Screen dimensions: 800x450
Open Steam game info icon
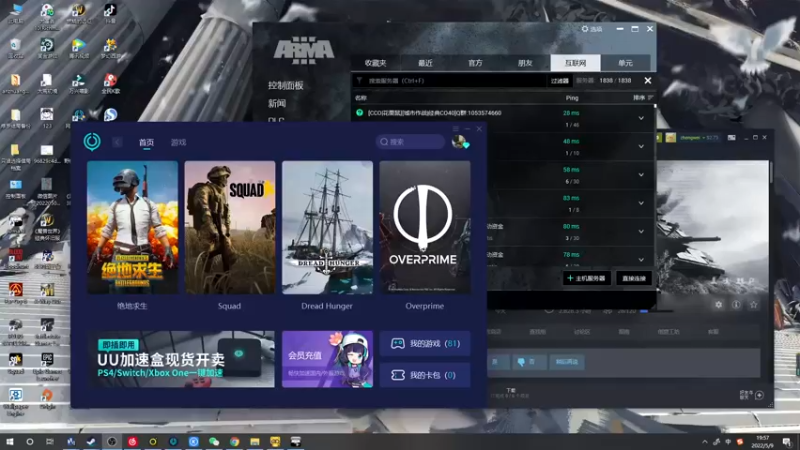[x=736, y=305]
